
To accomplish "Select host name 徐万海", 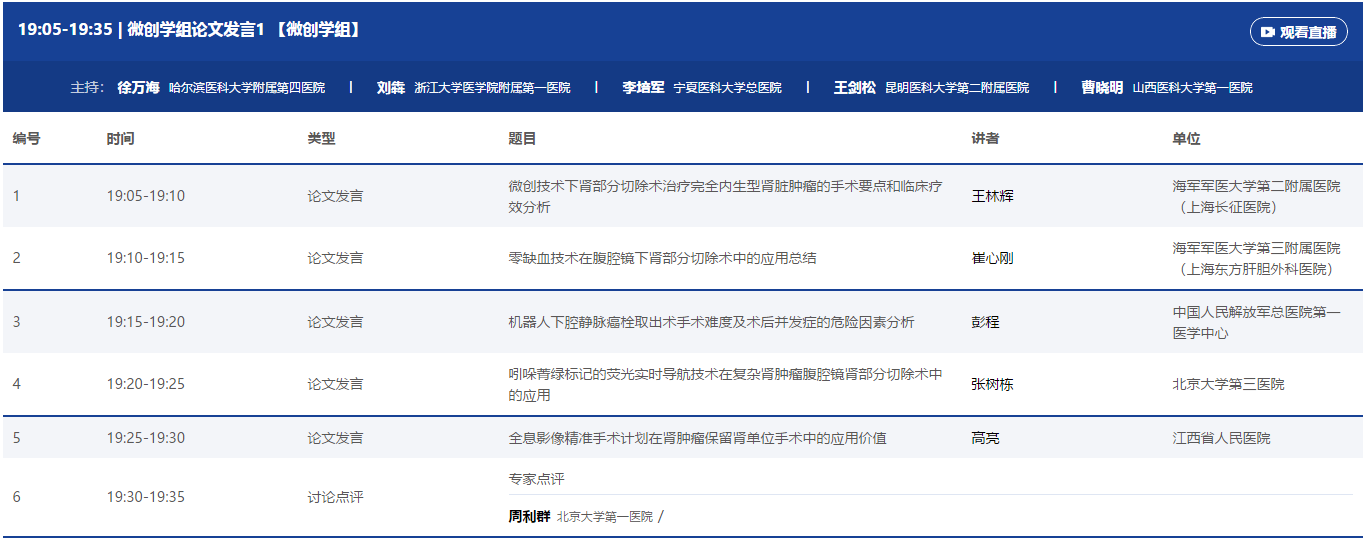I will pyautogui.click(x=138, y=88).
